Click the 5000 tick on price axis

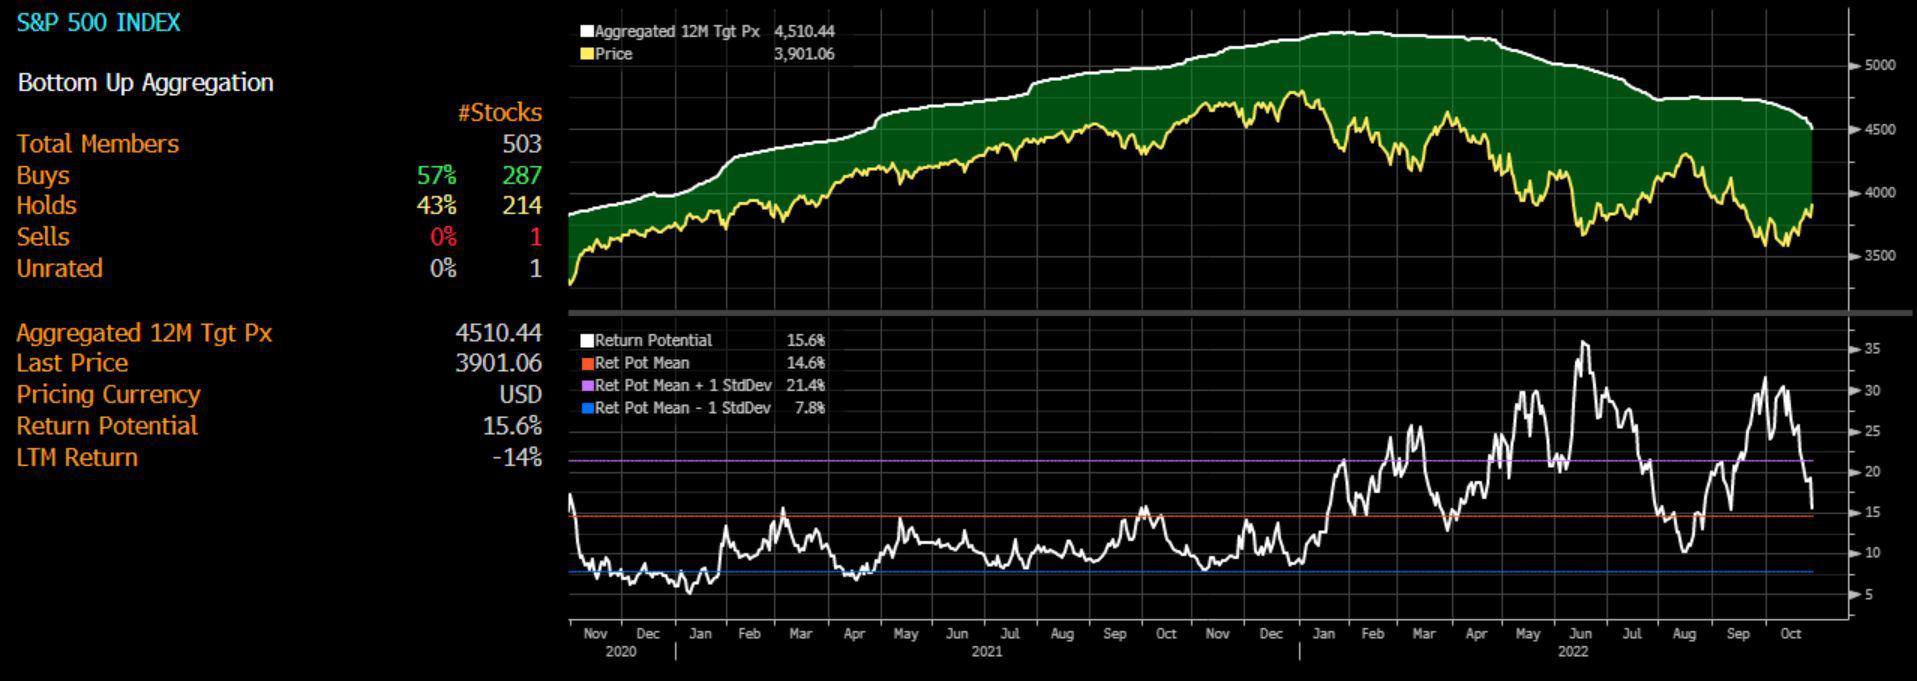click(x=1879, y=66)
